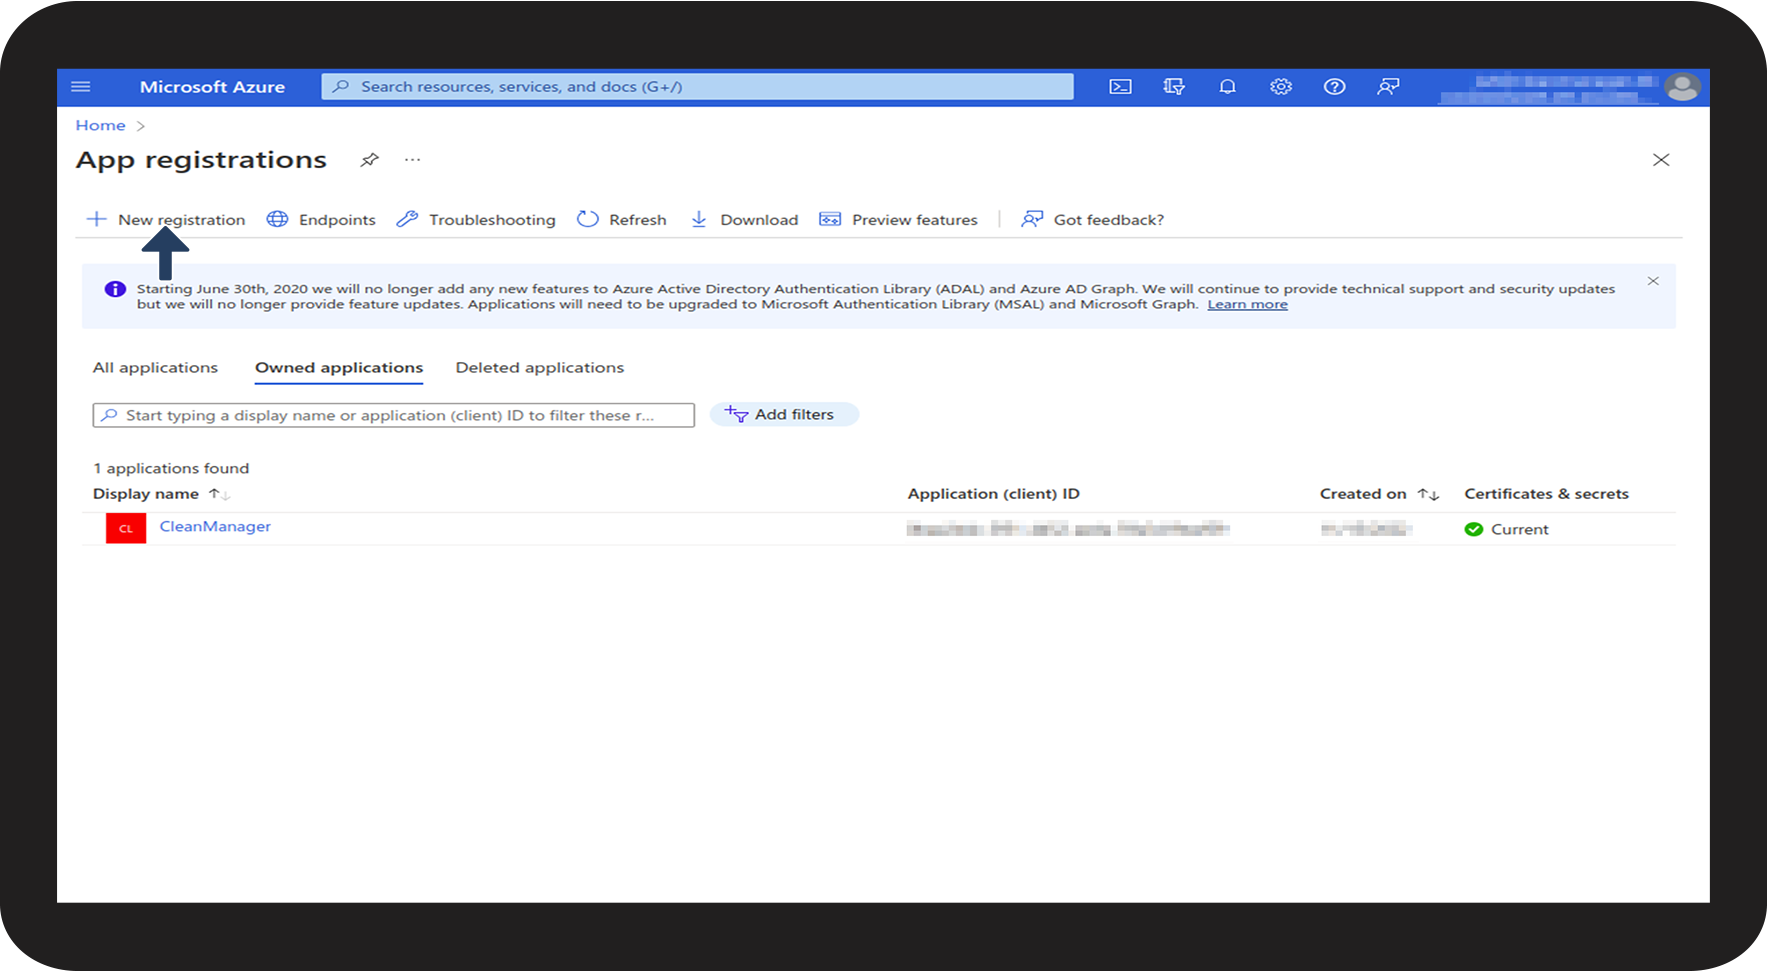1767x971 pixels.
Task: Click the New registration button
Action: coord(166,220)
